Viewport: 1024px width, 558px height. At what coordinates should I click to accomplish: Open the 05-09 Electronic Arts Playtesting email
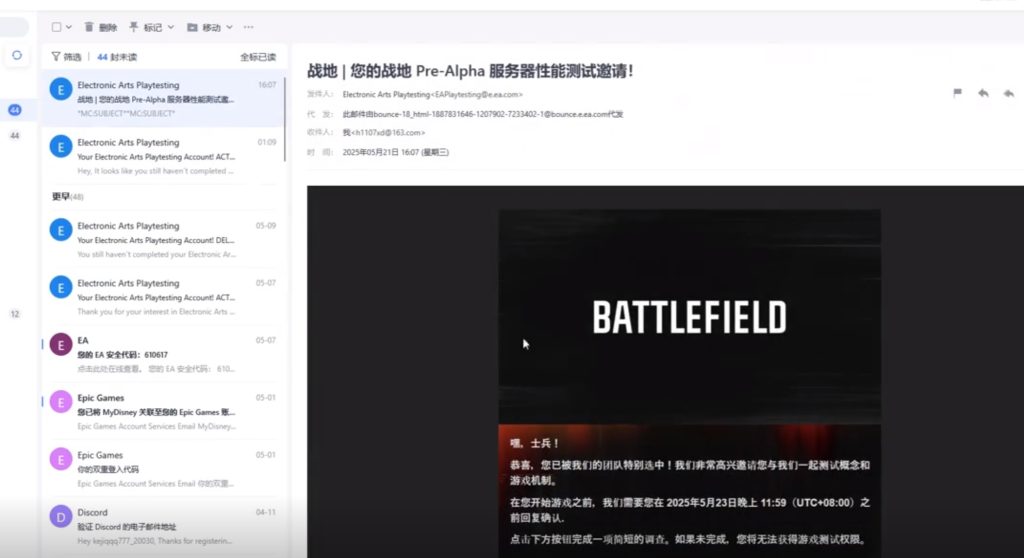pyautogui.click(x=163, y=240)
